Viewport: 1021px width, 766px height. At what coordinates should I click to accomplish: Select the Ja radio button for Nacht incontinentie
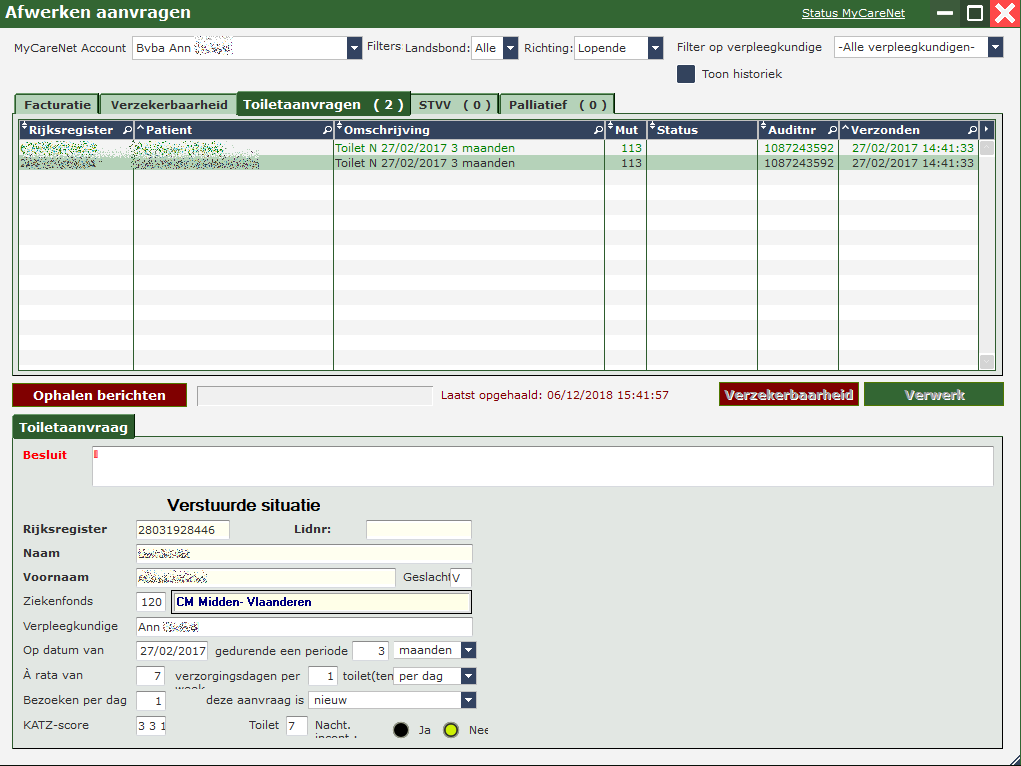401,730
